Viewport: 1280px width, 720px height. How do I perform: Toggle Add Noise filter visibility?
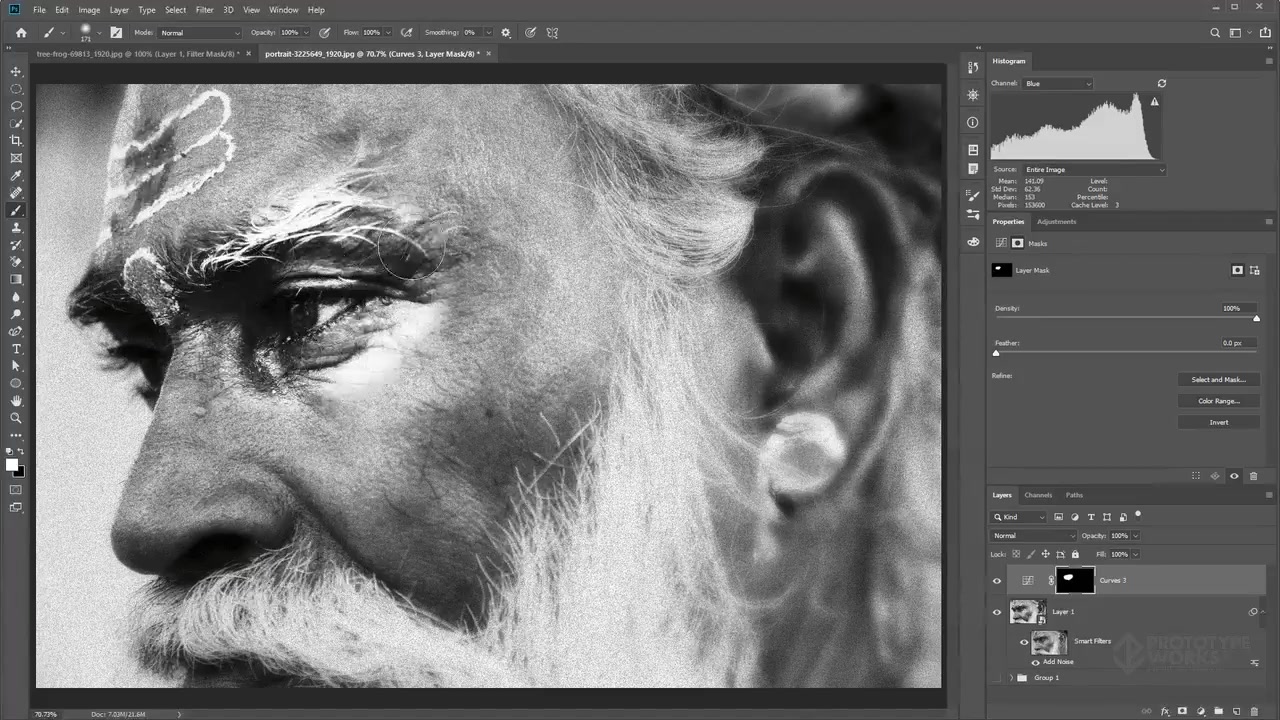pos(1035,662)
